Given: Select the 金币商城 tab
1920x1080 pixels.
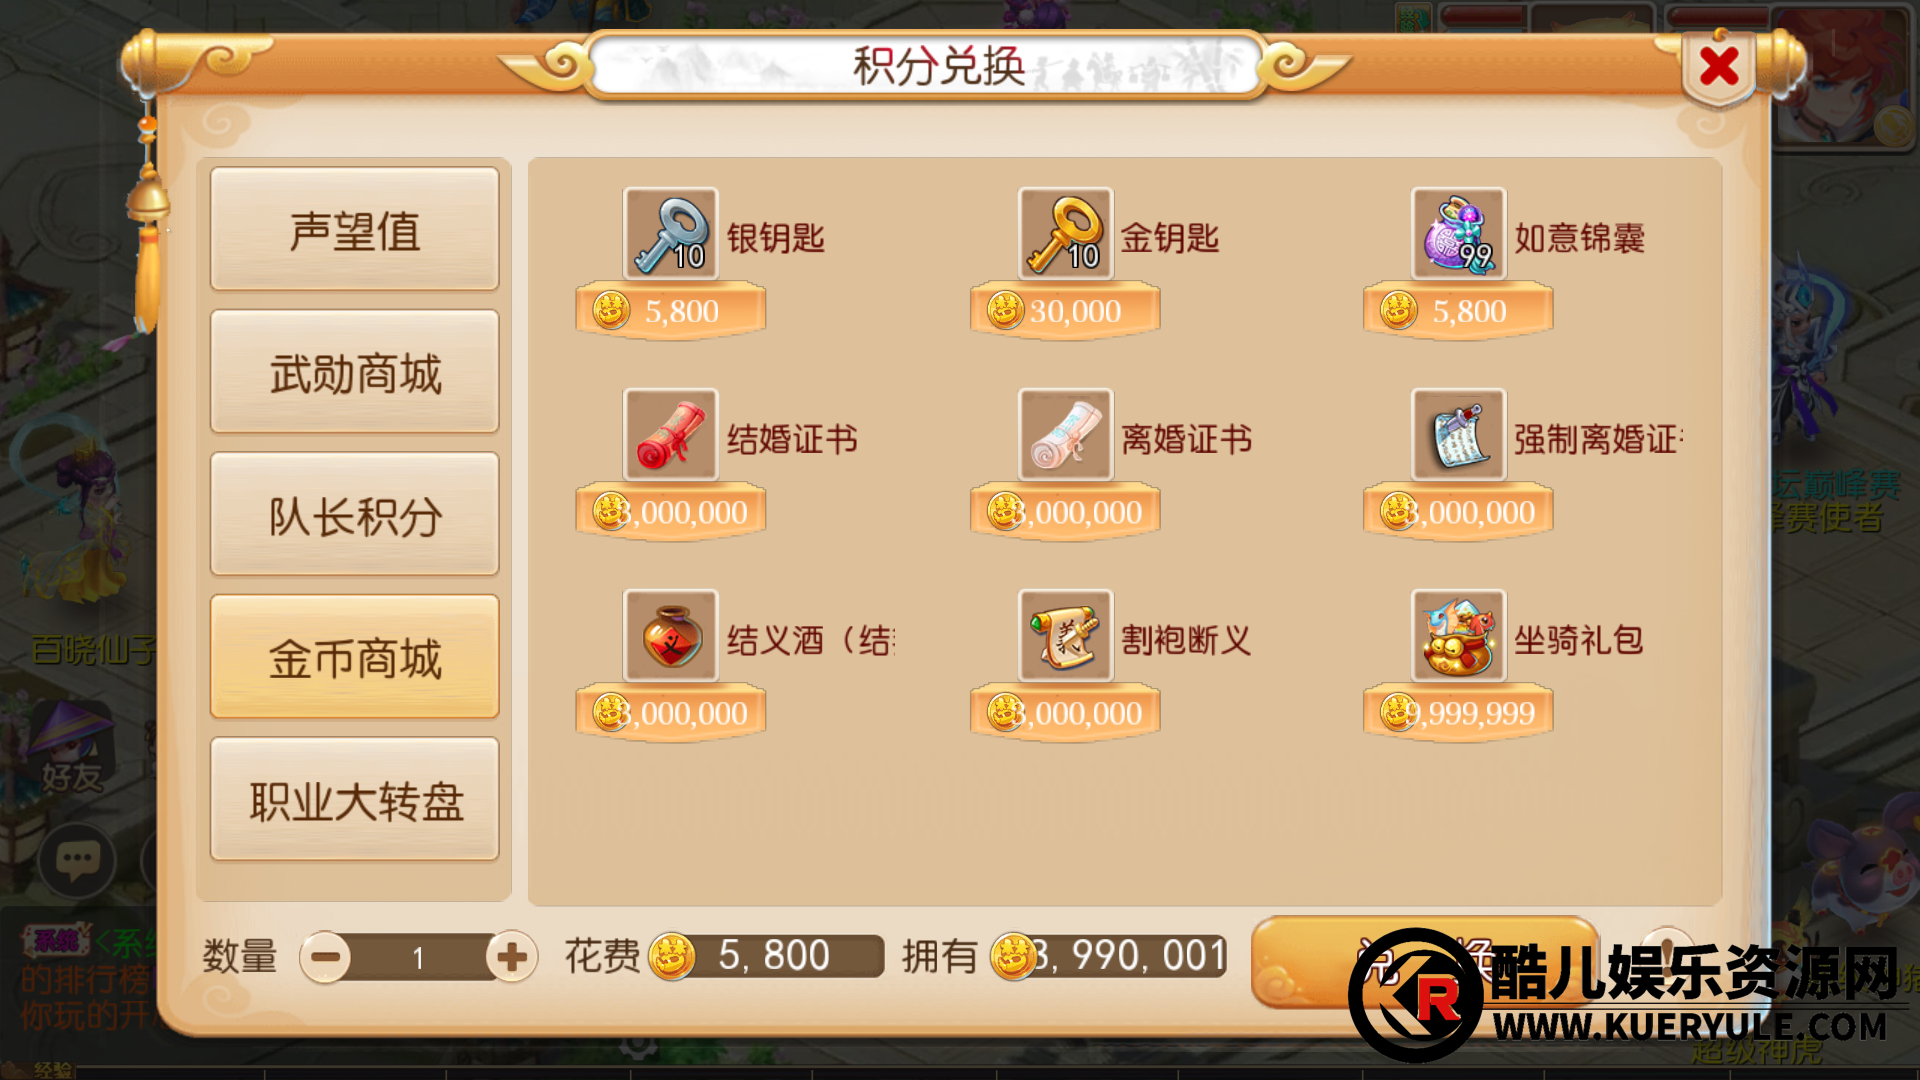Looking at the screenshot, I should point(354,658).
